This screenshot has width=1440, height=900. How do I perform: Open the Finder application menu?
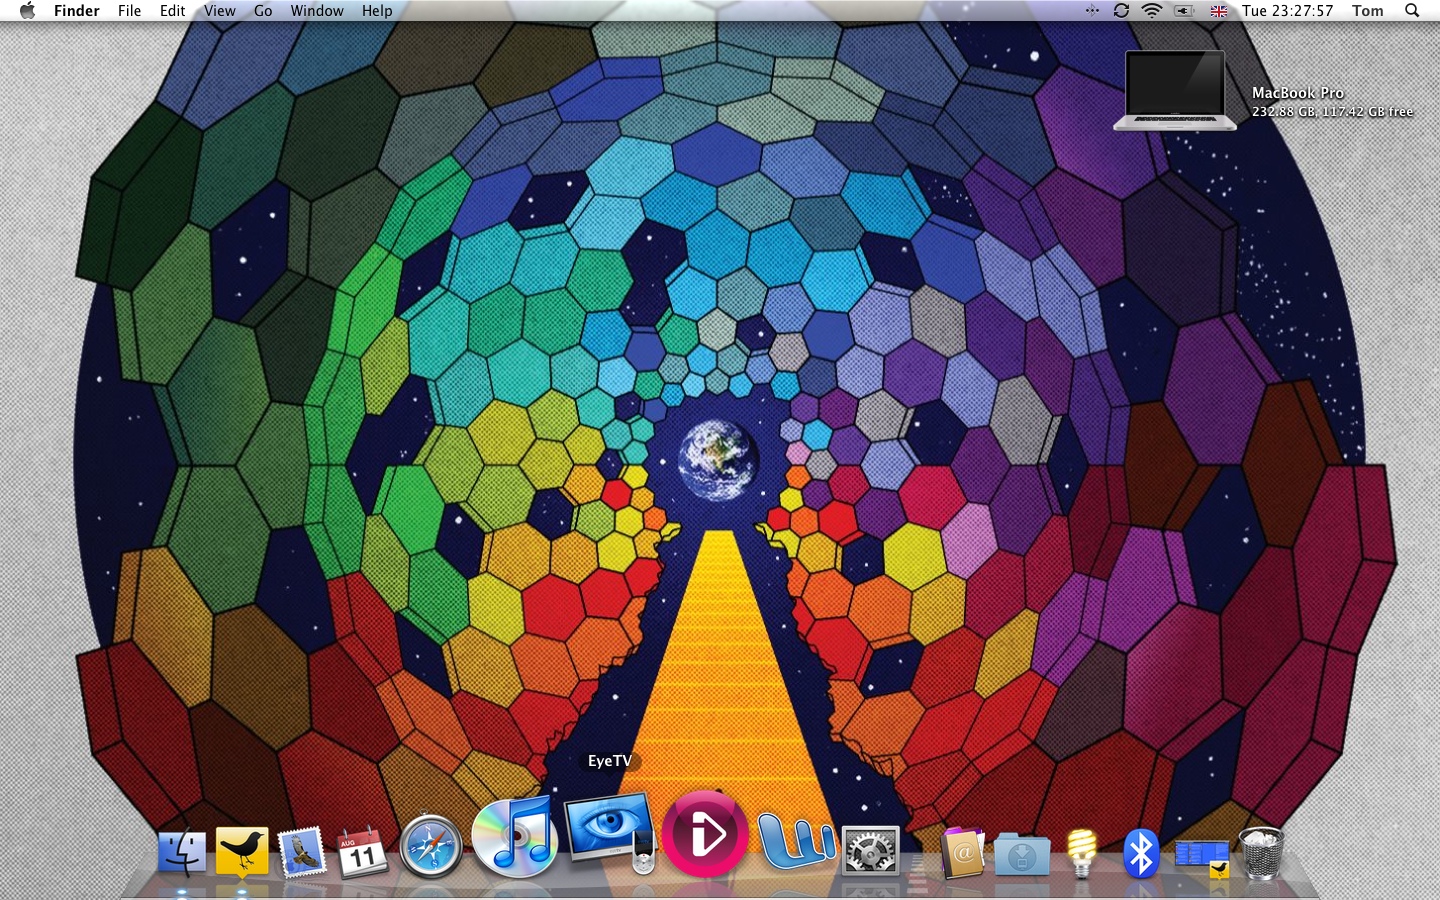pyautogui.click(x=77, y=11)
